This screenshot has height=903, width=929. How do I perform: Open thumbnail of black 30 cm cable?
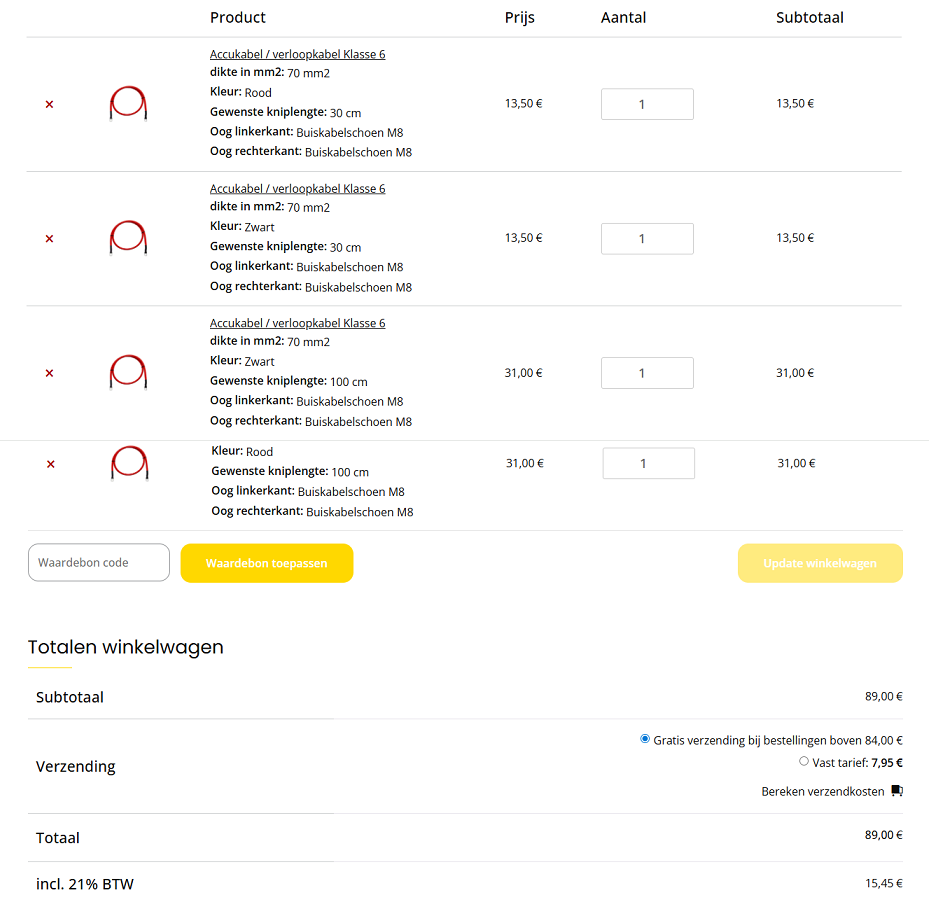click(x=129, y=238)
